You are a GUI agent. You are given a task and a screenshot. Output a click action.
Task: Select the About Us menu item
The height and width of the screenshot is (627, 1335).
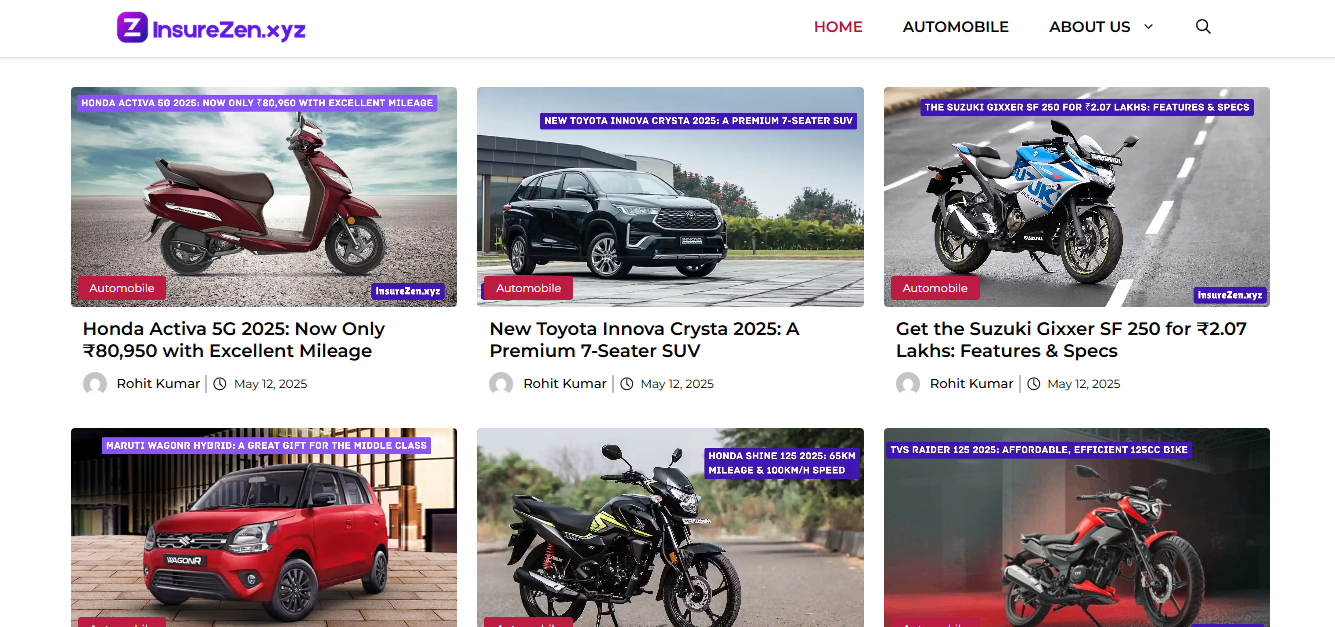click(1089, 27)
